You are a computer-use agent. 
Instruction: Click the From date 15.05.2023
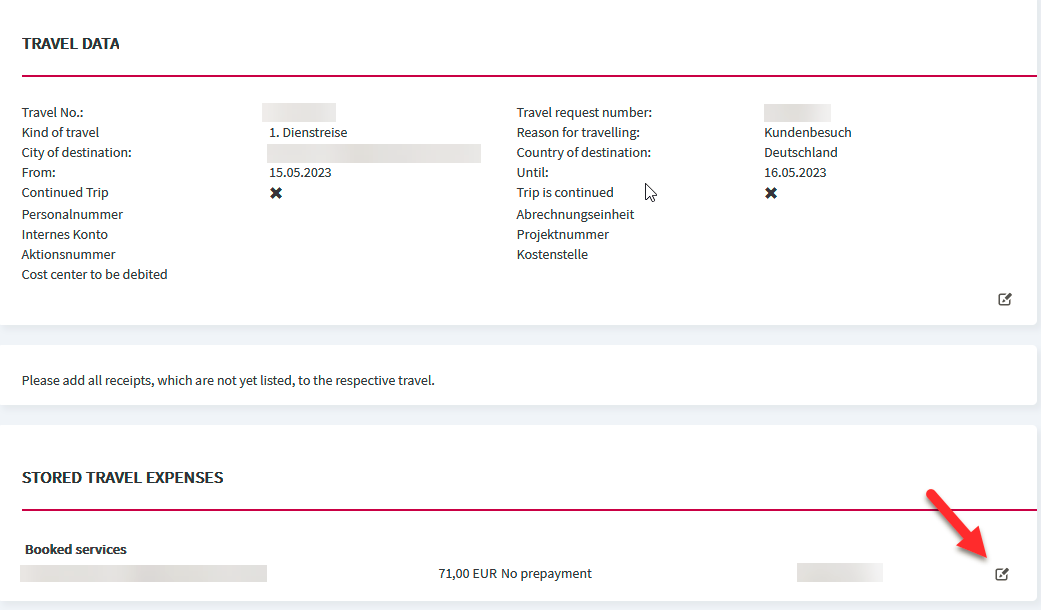300,173
